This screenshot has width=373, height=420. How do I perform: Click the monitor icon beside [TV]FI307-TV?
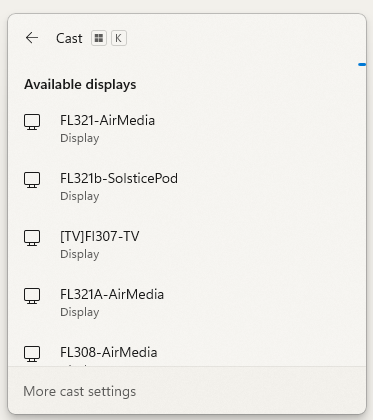(32, 238)
